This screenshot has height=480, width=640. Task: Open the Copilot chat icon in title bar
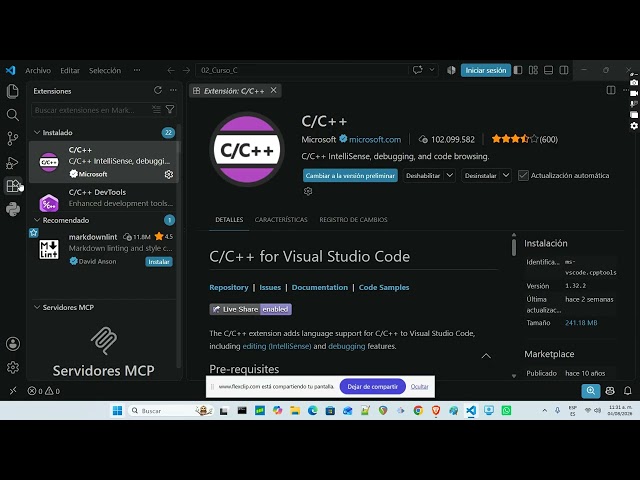tap(418, 70)
